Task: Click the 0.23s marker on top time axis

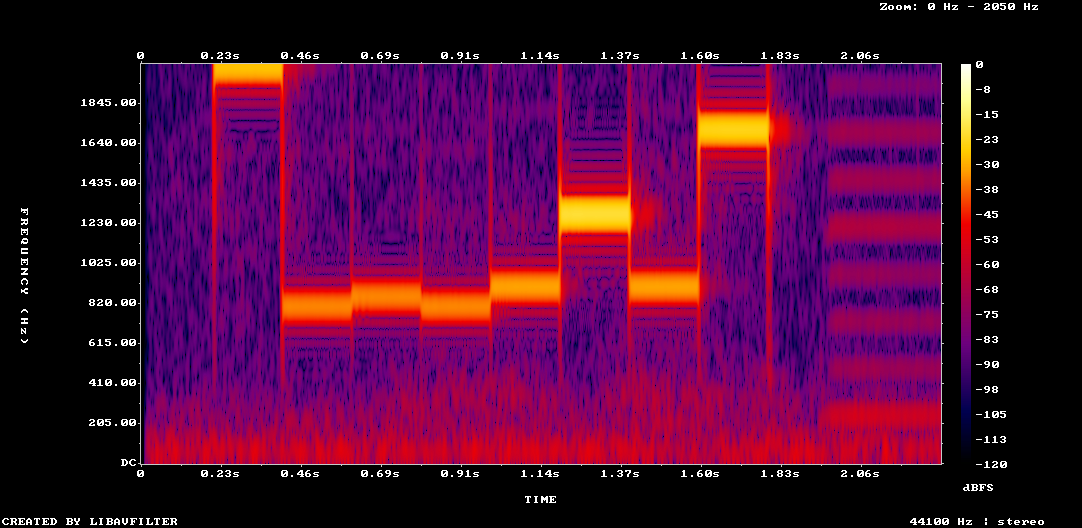Action: (x=219, y=55)
